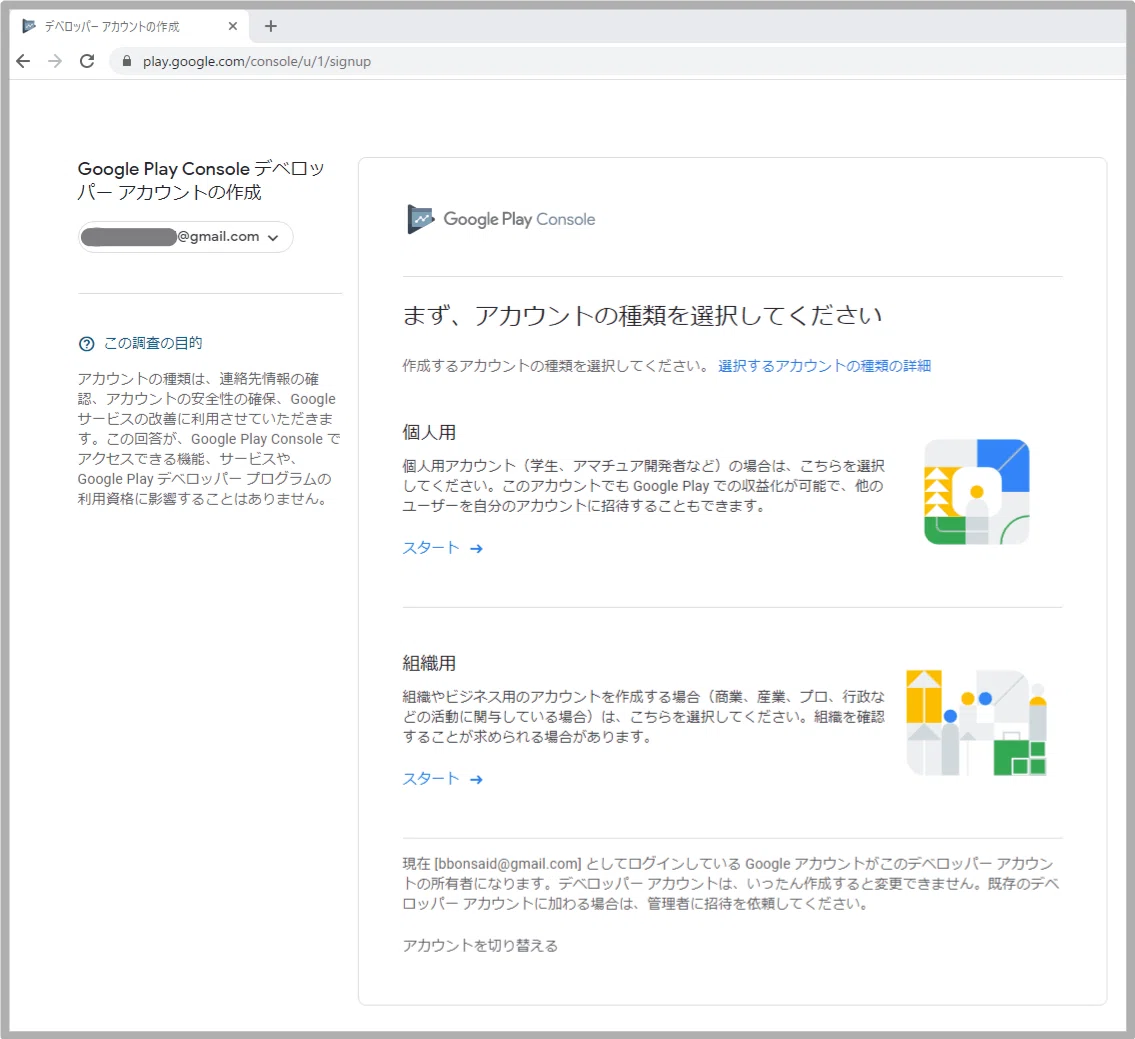The height and width of the screenshot is (1039, 1135).
Task: Click the tab's Play Console favicon
Action: coord(29,27)
